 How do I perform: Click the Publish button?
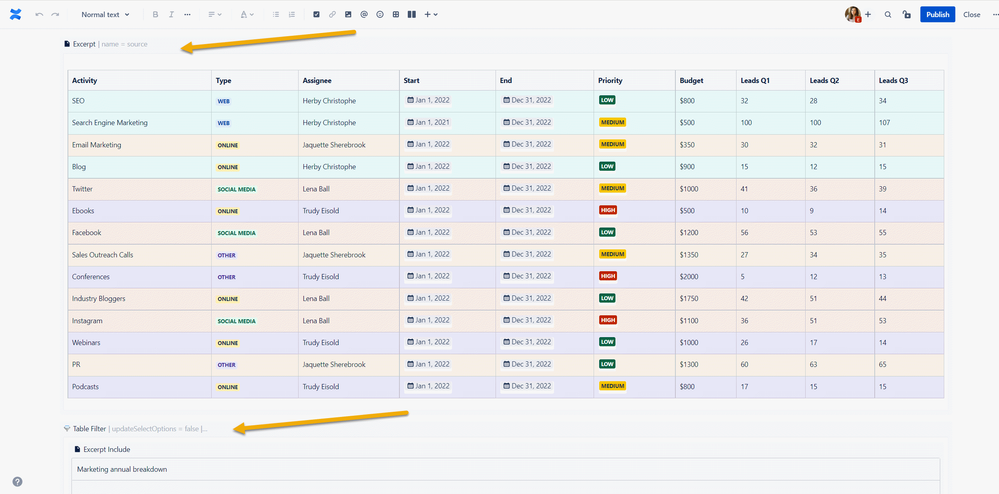[937, 15]
